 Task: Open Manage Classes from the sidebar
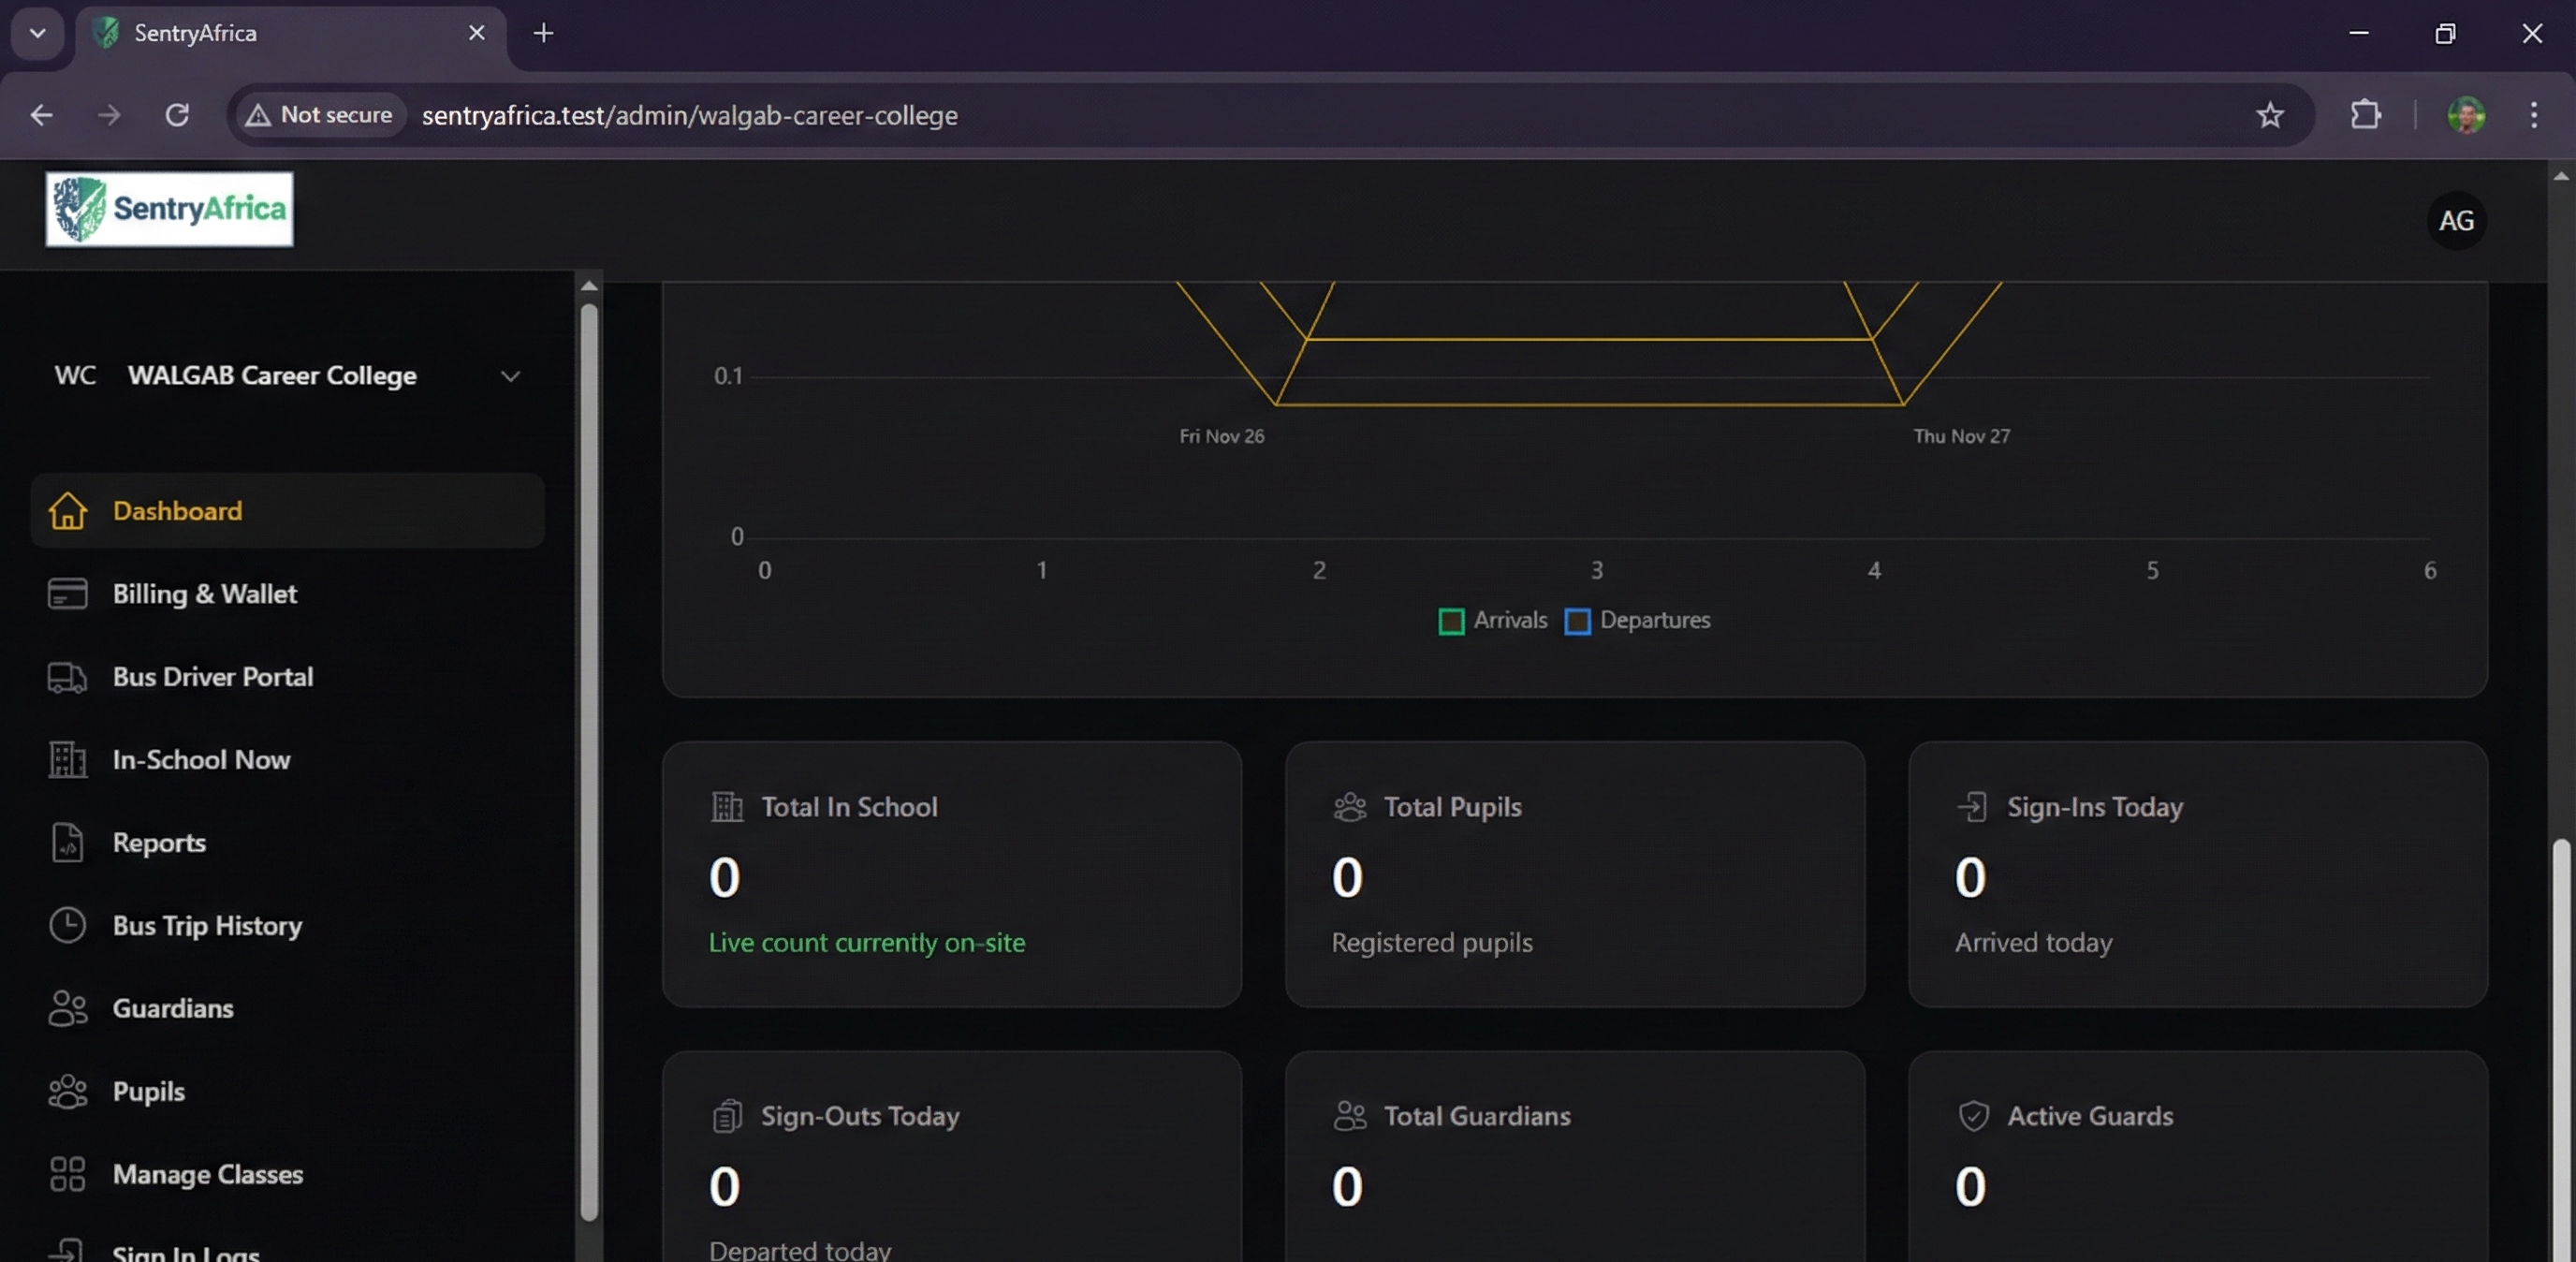207,1175
